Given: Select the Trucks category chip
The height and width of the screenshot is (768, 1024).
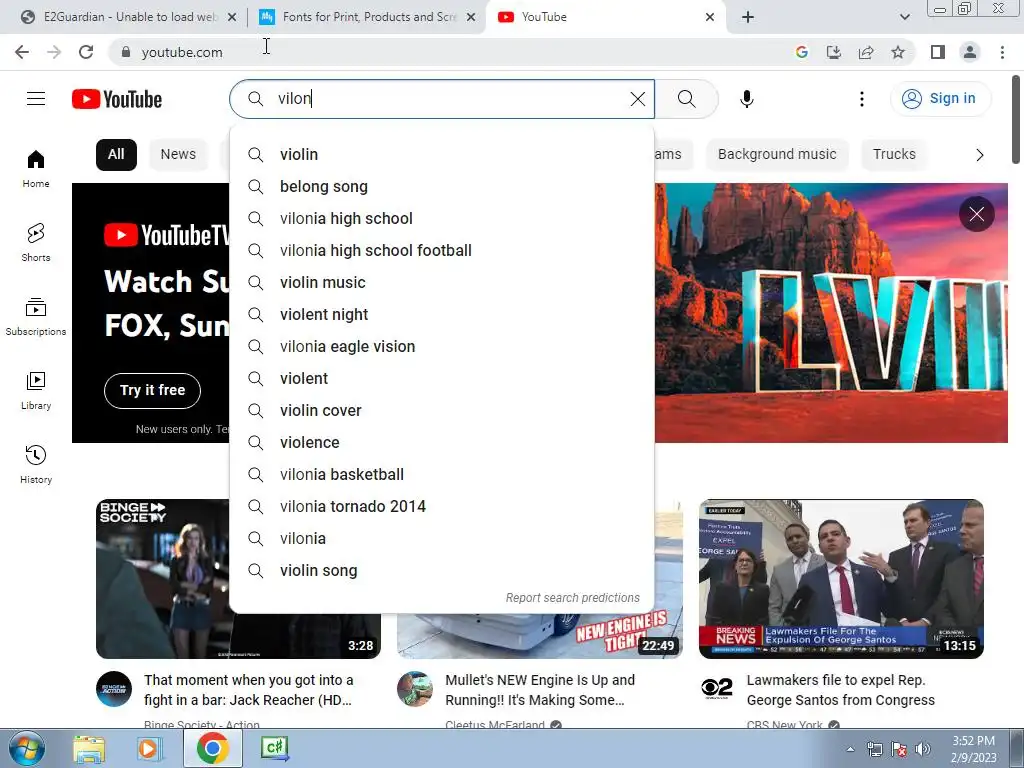Looking at the screenshot, I should pos(894,155).
